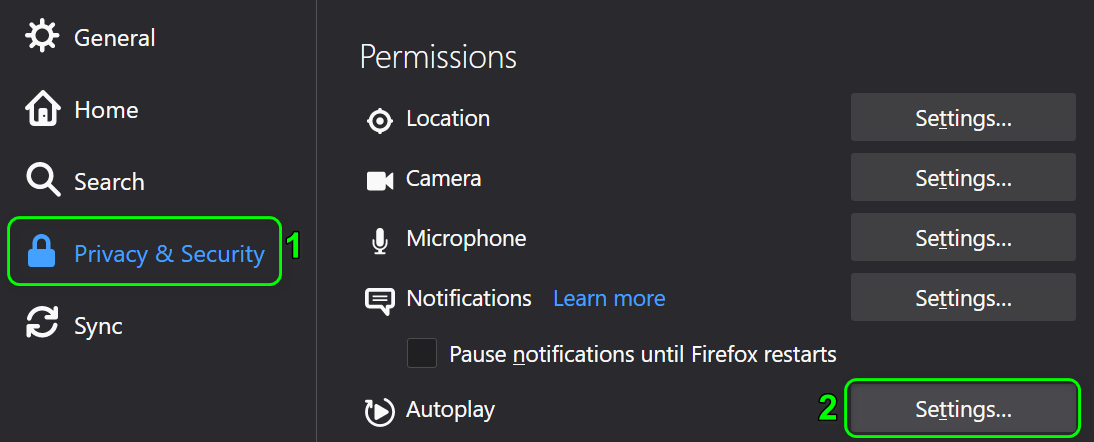Image resolution: width=1094 pixels, height=442 pixels.
Task: Select the Sync category label
Action: click(x=98, y=326)
